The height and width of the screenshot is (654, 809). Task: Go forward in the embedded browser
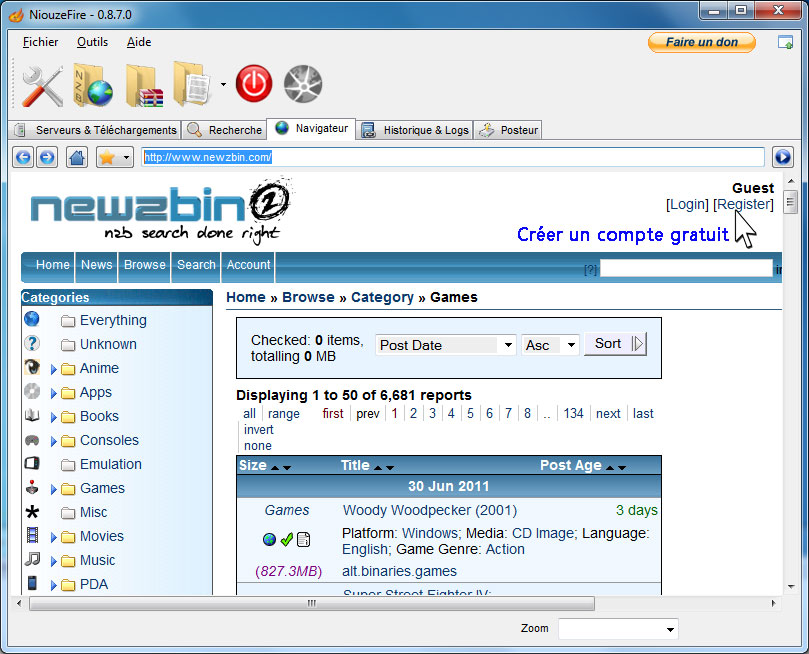click(47, 157)
